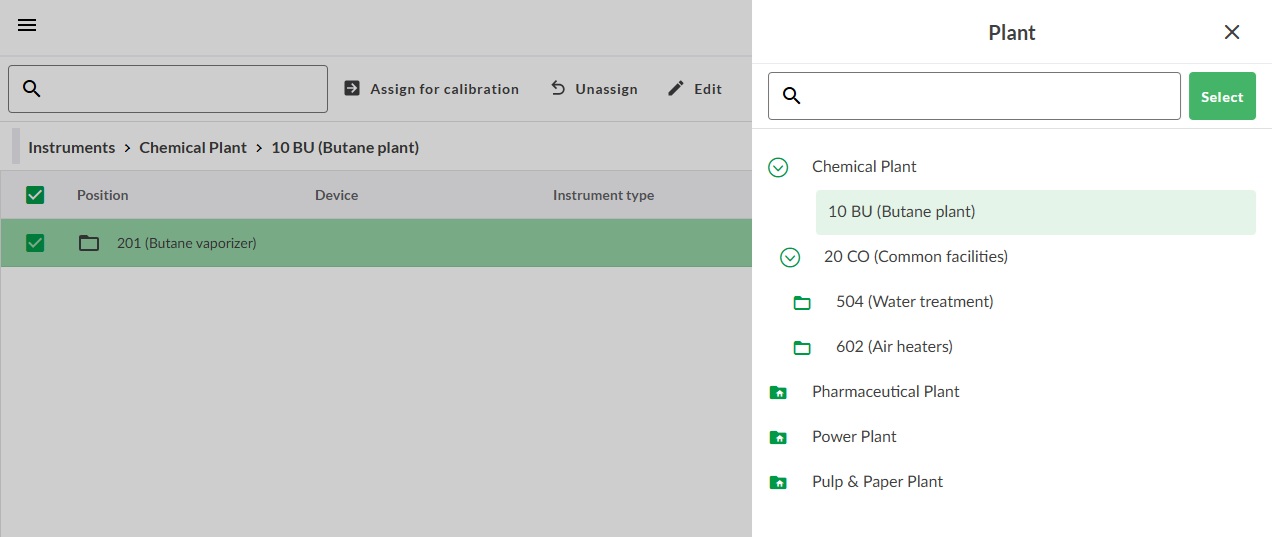
Task: Select 504 (Water treatment) in the tree
Action: (x=915, y=302)
